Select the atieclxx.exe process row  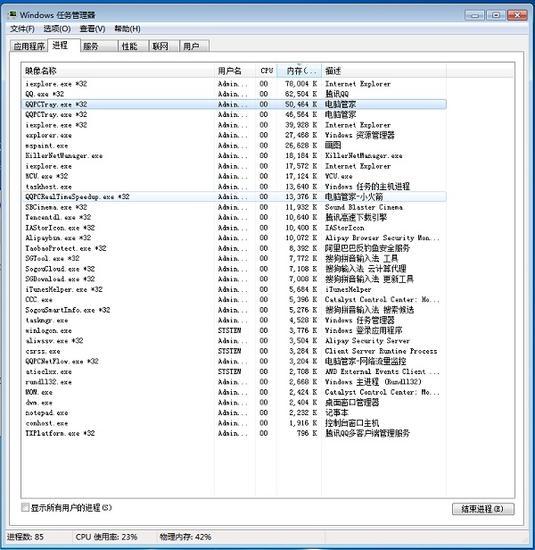[x=234, y=371]
